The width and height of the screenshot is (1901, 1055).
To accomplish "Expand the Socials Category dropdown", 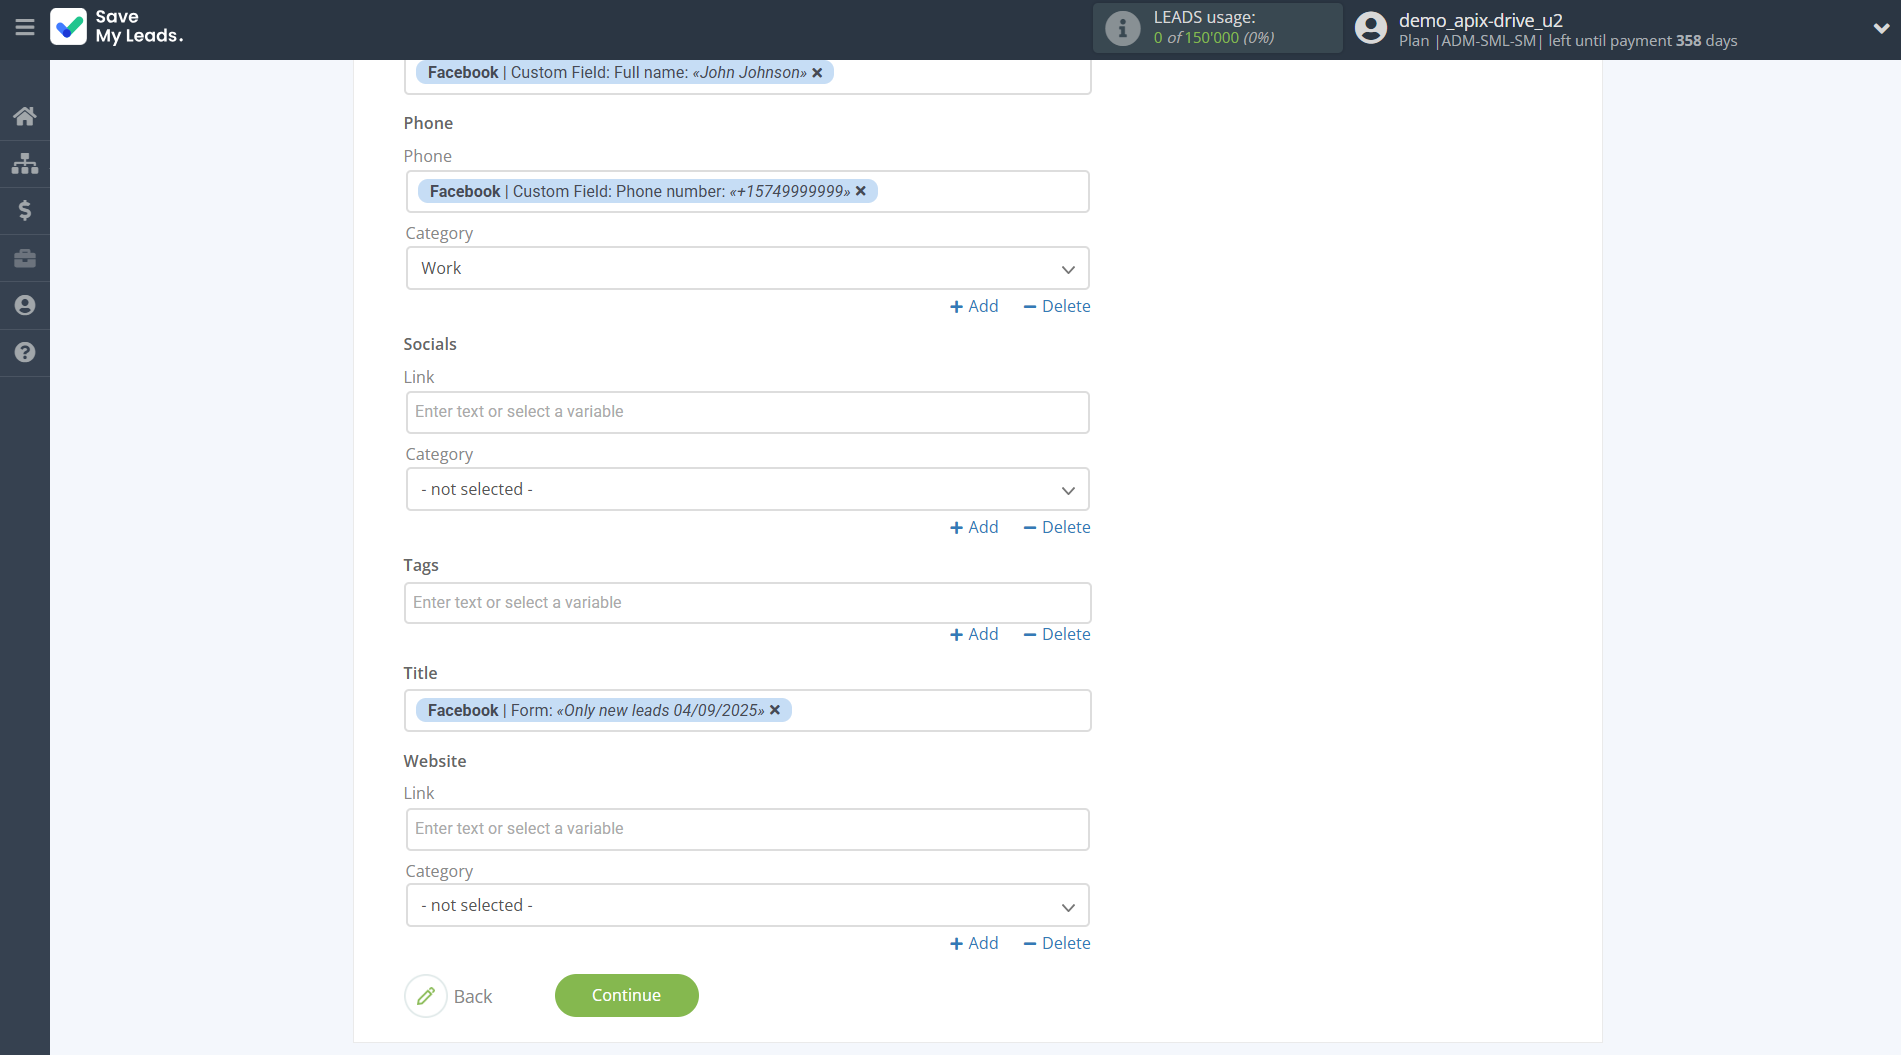I will click(747, 489).
